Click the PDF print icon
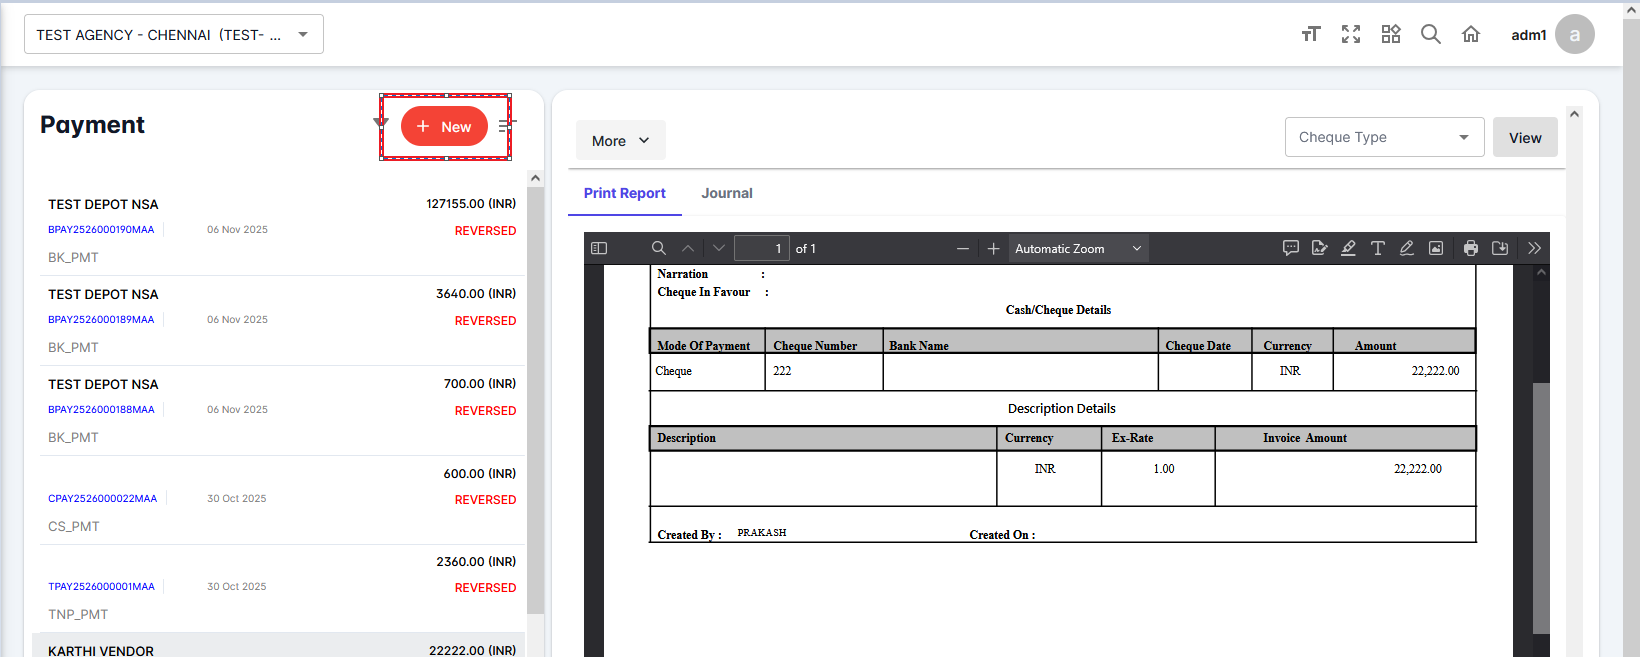 coord(1470,248)
